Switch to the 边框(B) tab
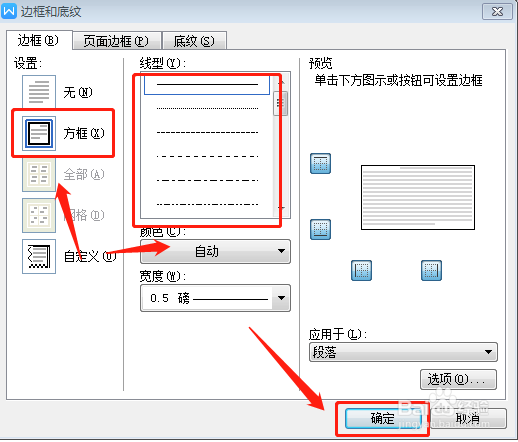The height and width of the screenshot is (442, 518). 39,41
